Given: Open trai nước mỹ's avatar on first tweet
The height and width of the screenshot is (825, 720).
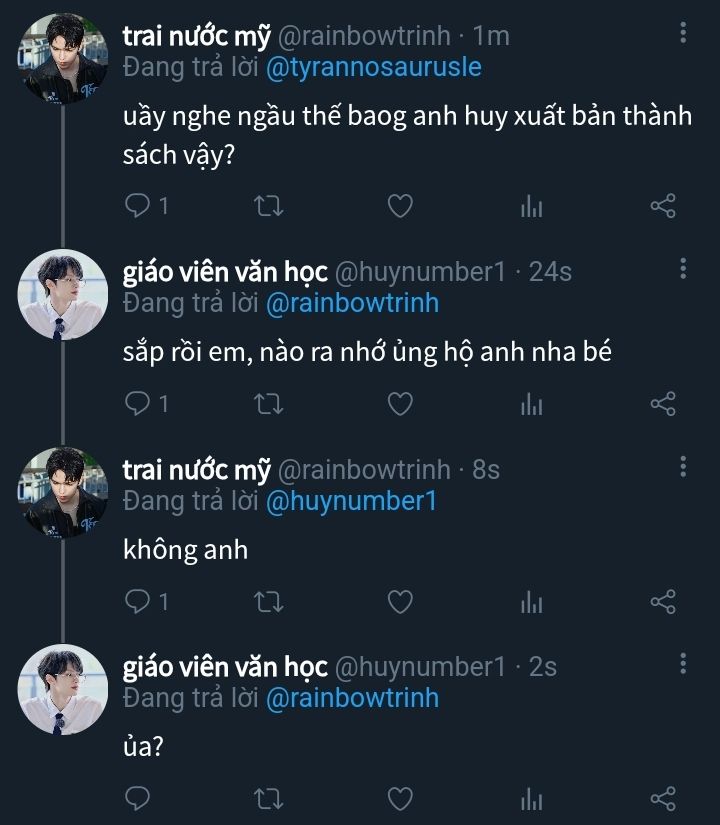Looking at the screenshot, I should pyautogui.click(x=62, y=56).
